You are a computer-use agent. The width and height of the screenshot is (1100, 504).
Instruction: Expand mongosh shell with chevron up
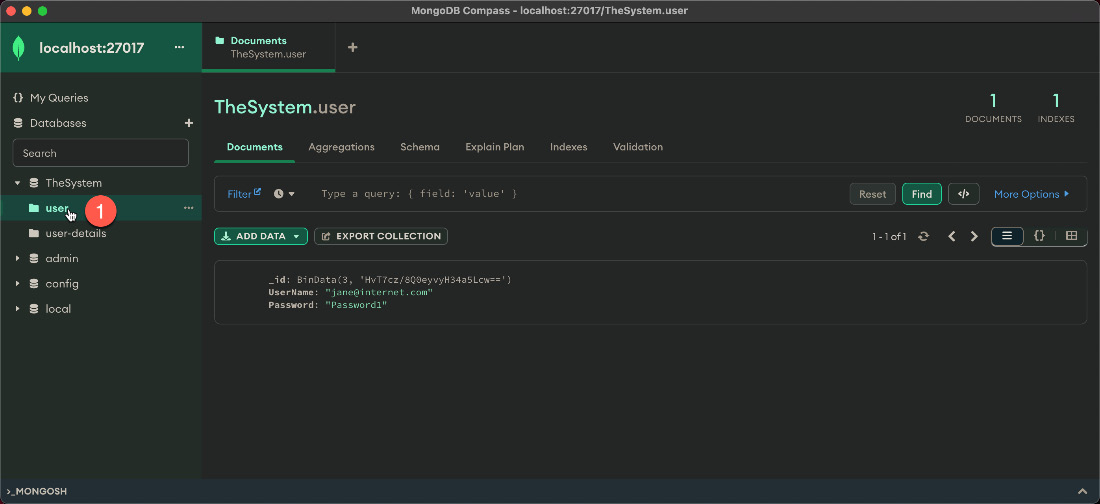tap(1082, 491)
